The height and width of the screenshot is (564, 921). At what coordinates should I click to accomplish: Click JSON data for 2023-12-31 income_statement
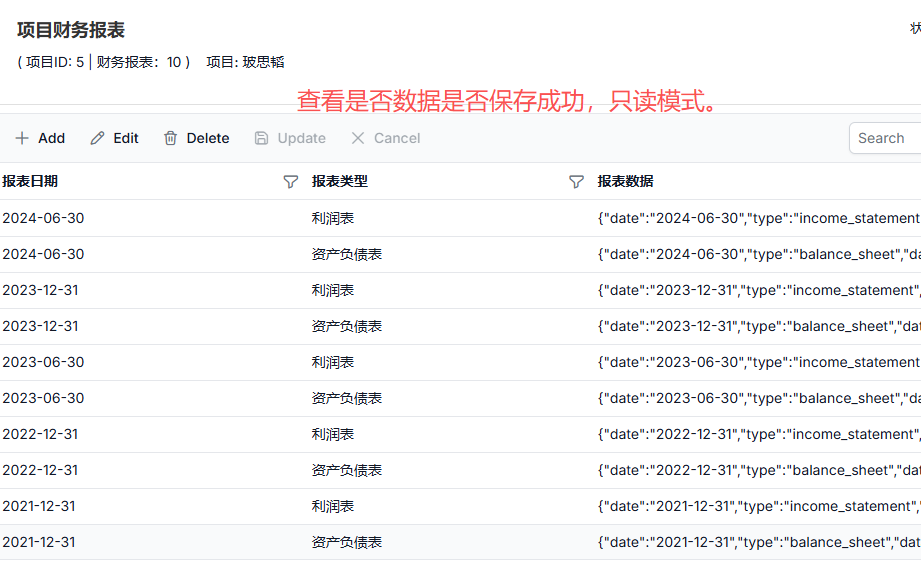(759, 290)
